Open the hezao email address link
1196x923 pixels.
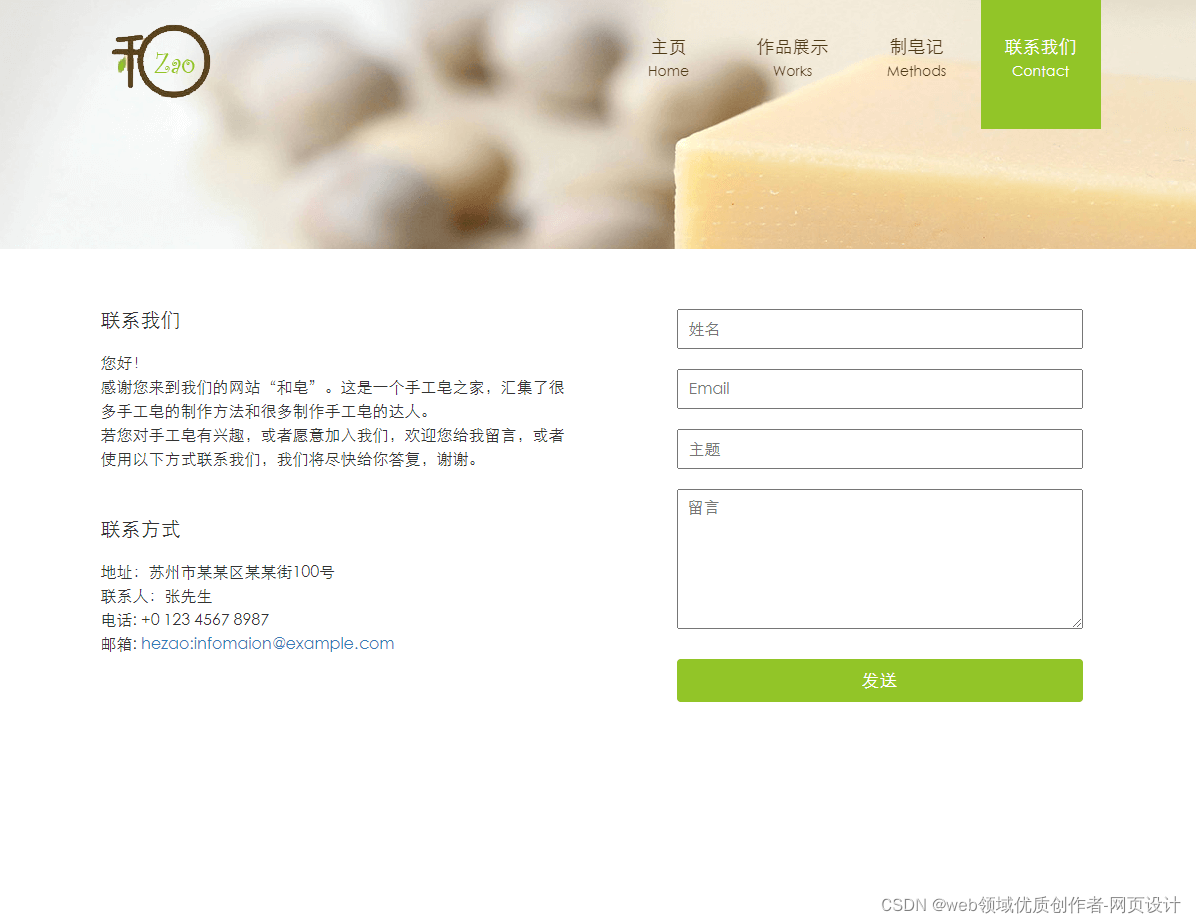click(x=268, y=644)
